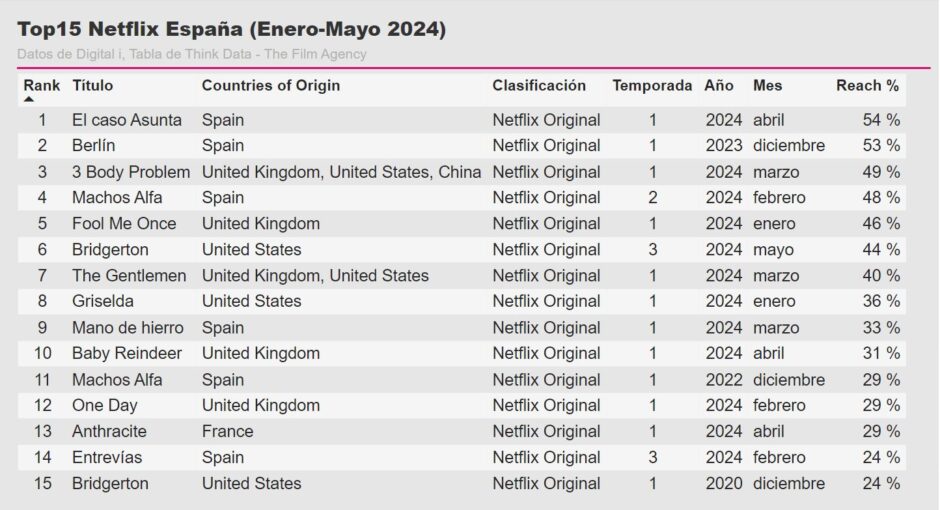Click the Clasificación column header
Image resolution: width=940 pixels, height=510 pixels.
point(538,86)
